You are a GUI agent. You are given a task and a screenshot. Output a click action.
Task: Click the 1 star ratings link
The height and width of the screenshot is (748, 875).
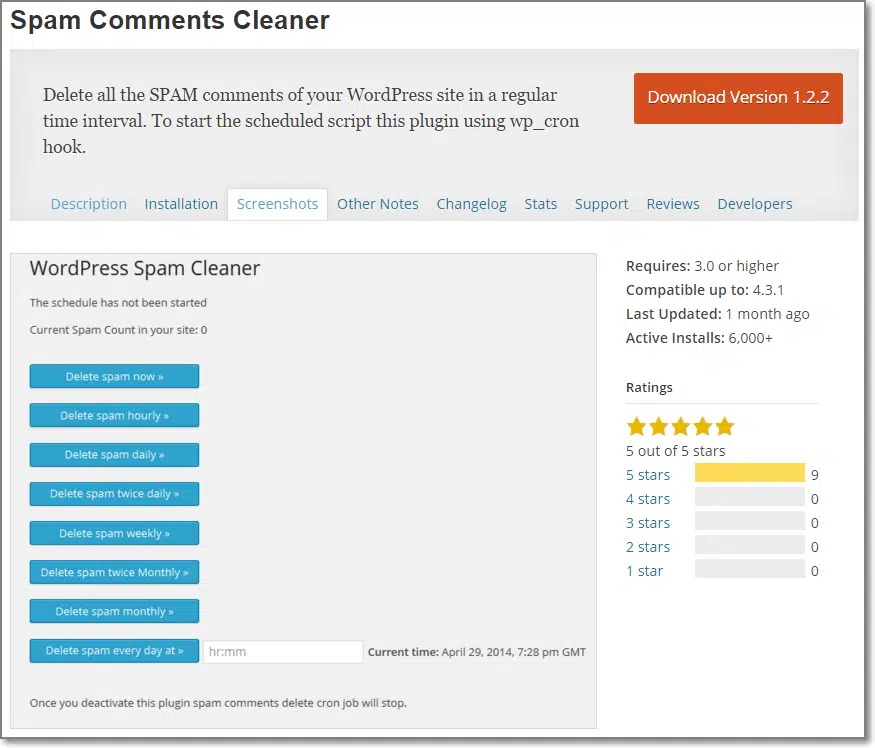[x=644, y=571]
